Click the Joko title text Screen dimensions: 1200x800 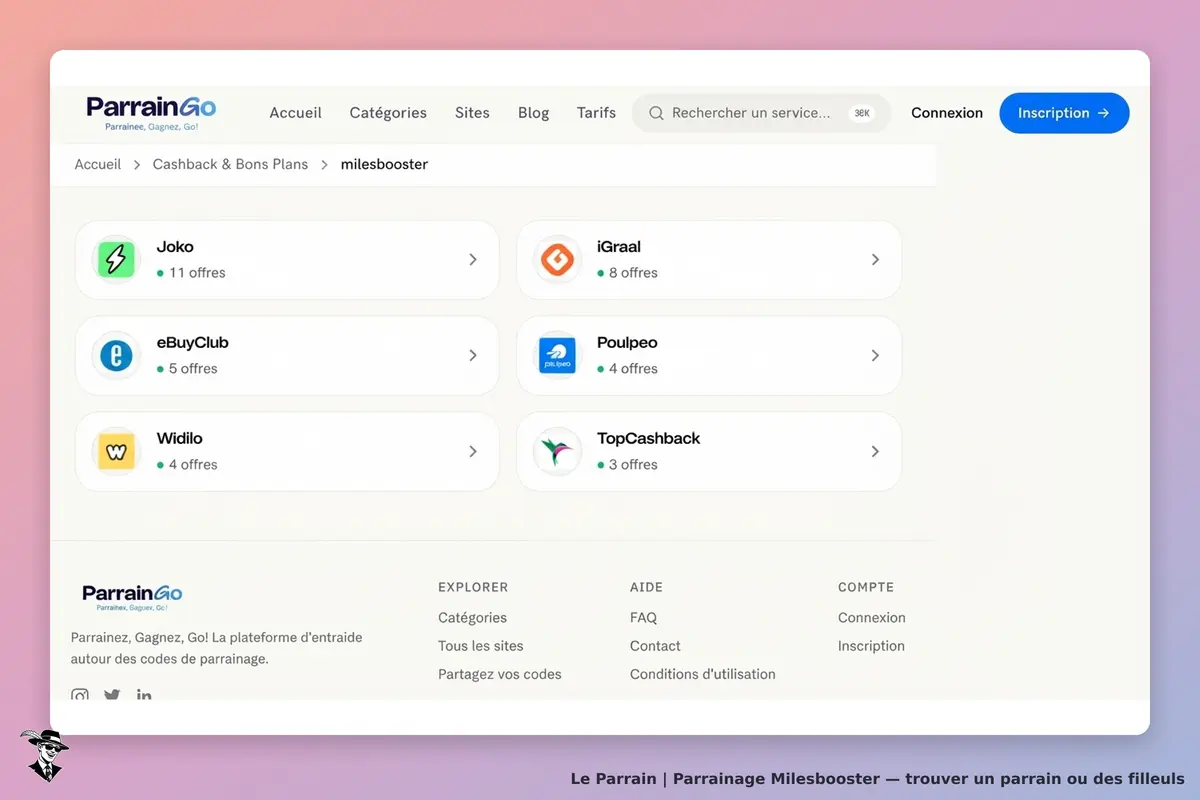(175, 247)
